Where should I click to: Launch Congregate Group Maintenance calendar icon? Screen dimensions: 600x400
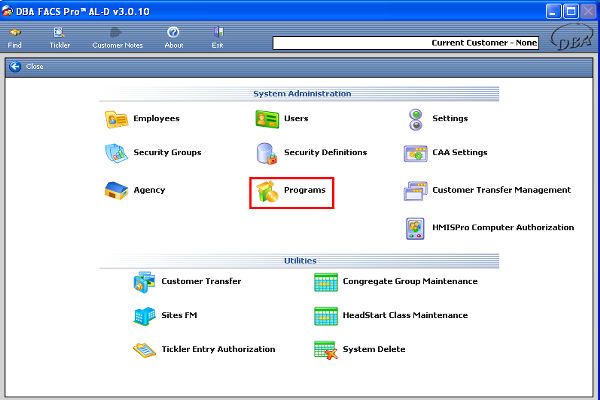pyautogui.click(x=326, y=282)
